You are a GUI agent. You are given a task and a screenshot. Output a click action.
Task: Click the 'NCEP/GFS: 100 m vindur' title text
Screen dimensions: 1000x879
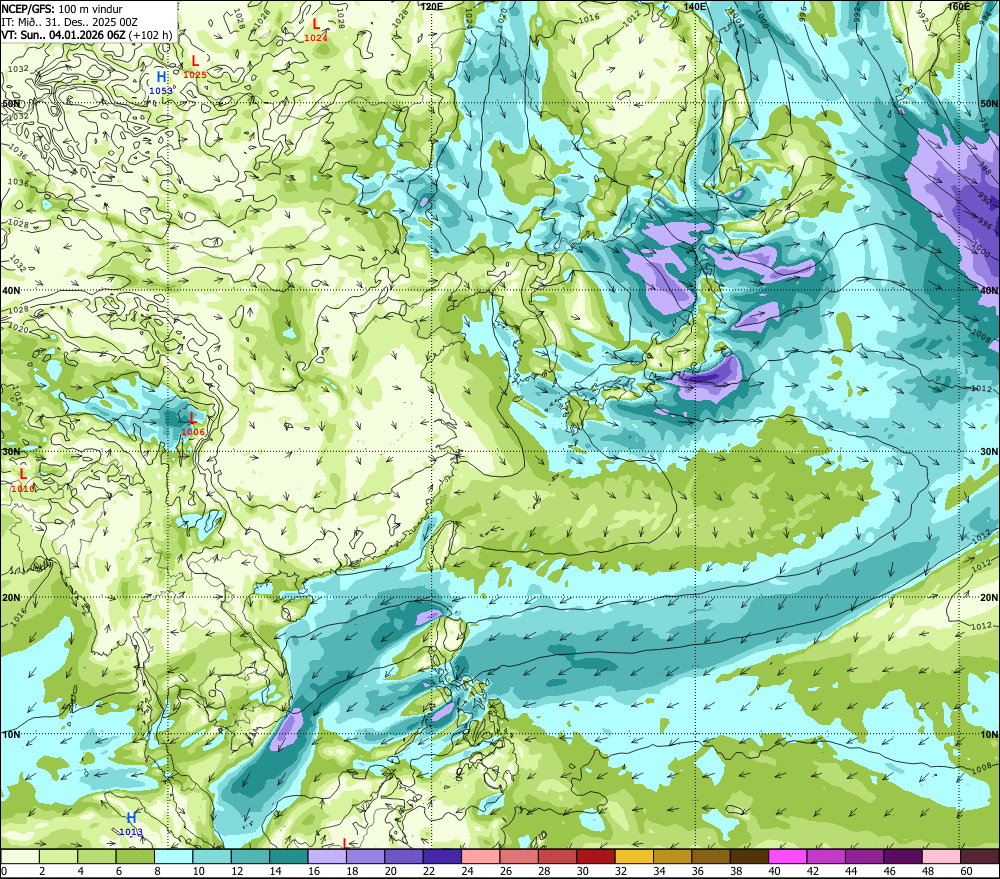pos(62,9)
